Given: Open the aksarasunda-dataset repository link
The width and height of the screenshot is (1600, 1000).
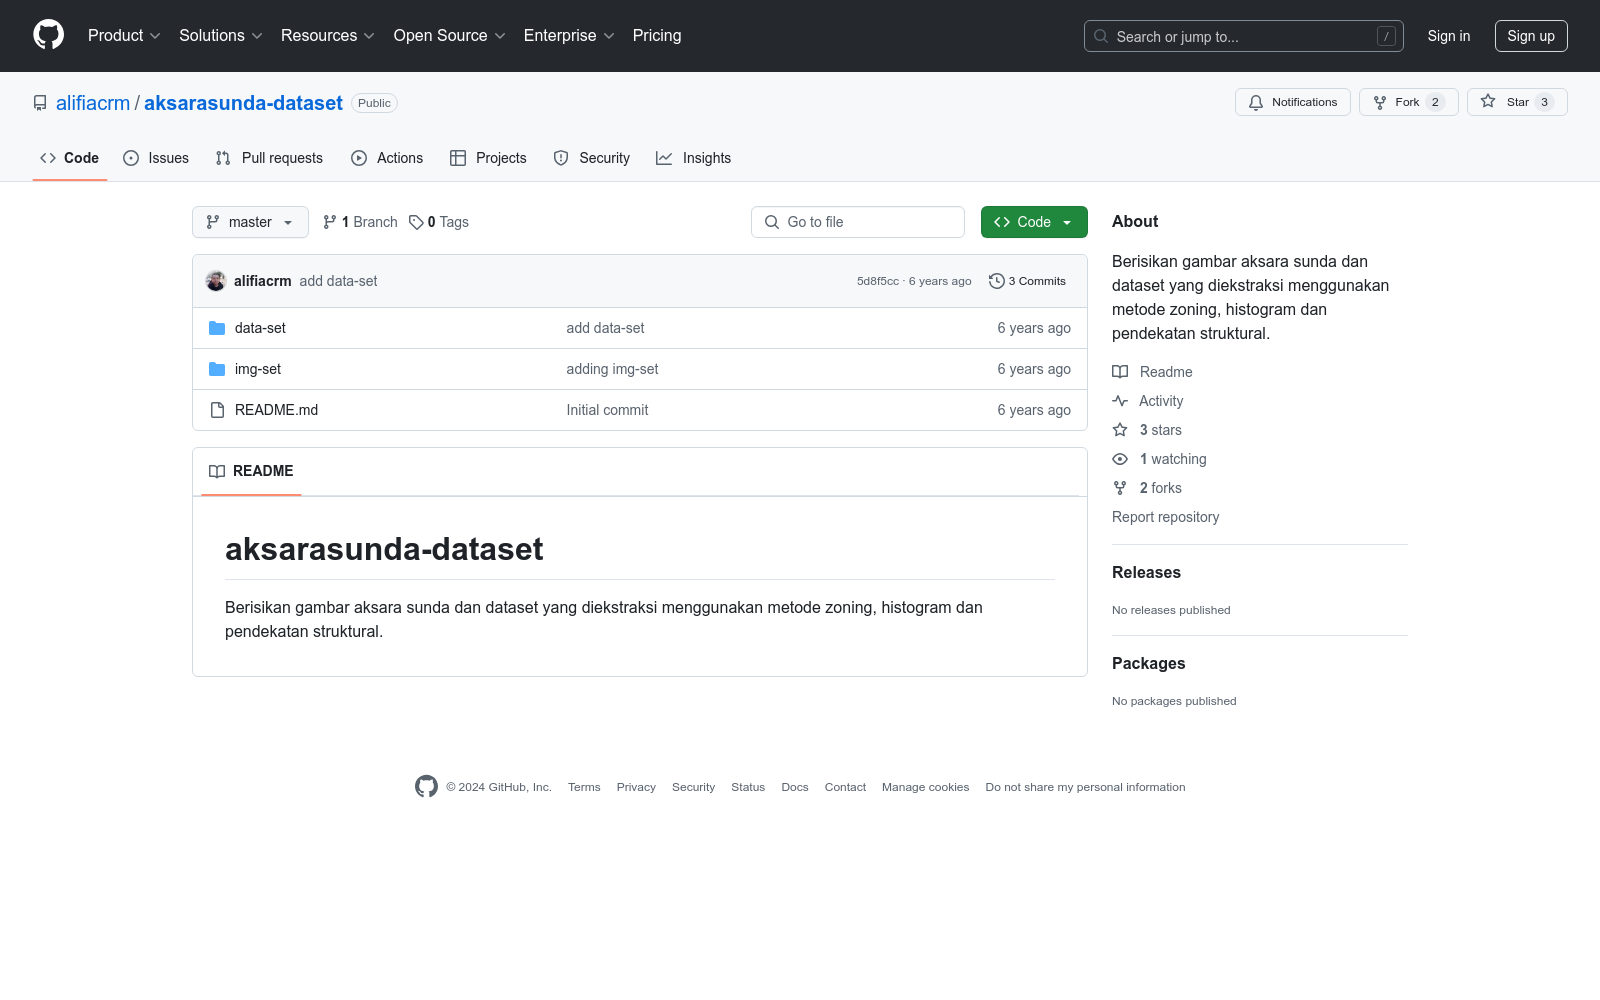Looking at the screenshot, I should 243,103.
